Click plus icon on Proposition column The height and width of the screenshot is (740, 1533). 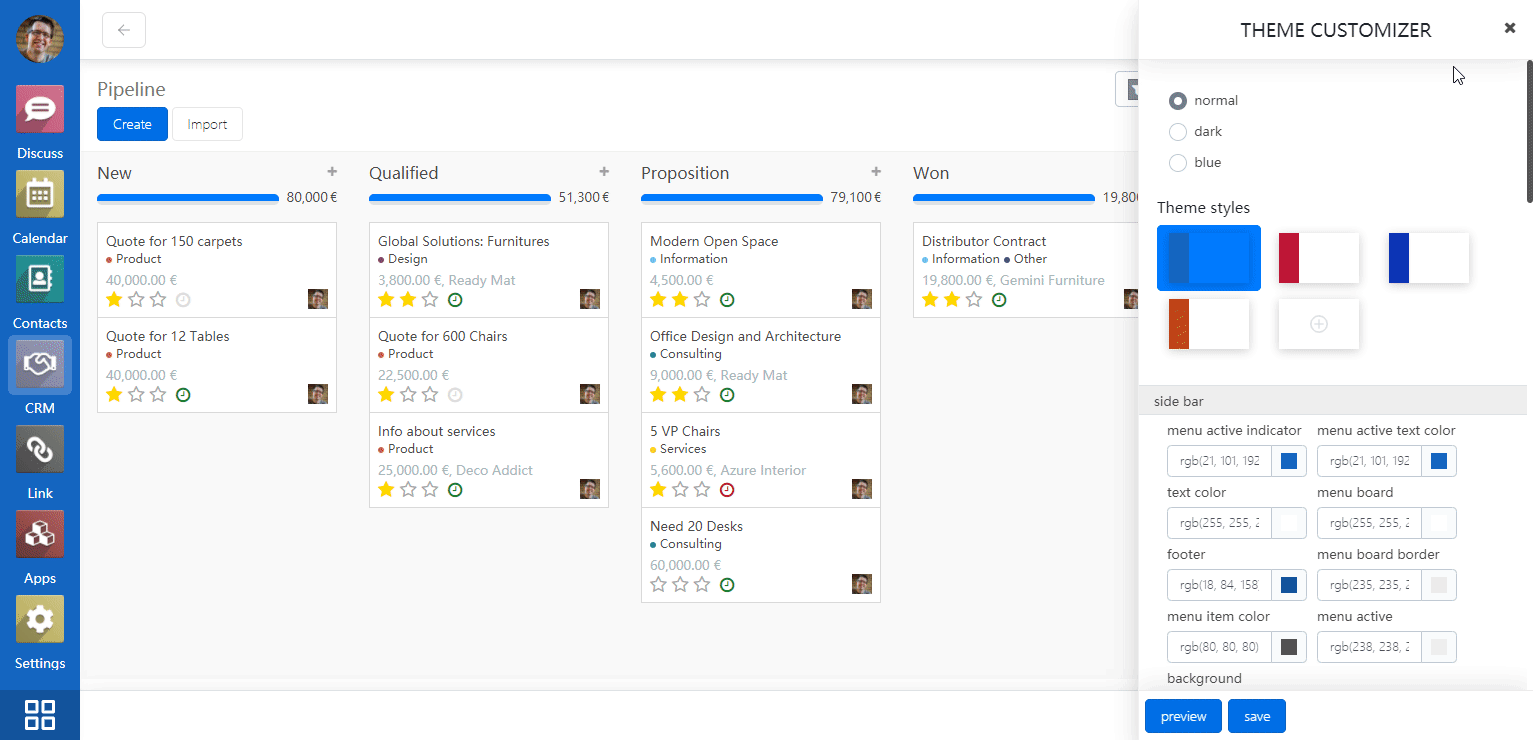click(x=876, y=172)
